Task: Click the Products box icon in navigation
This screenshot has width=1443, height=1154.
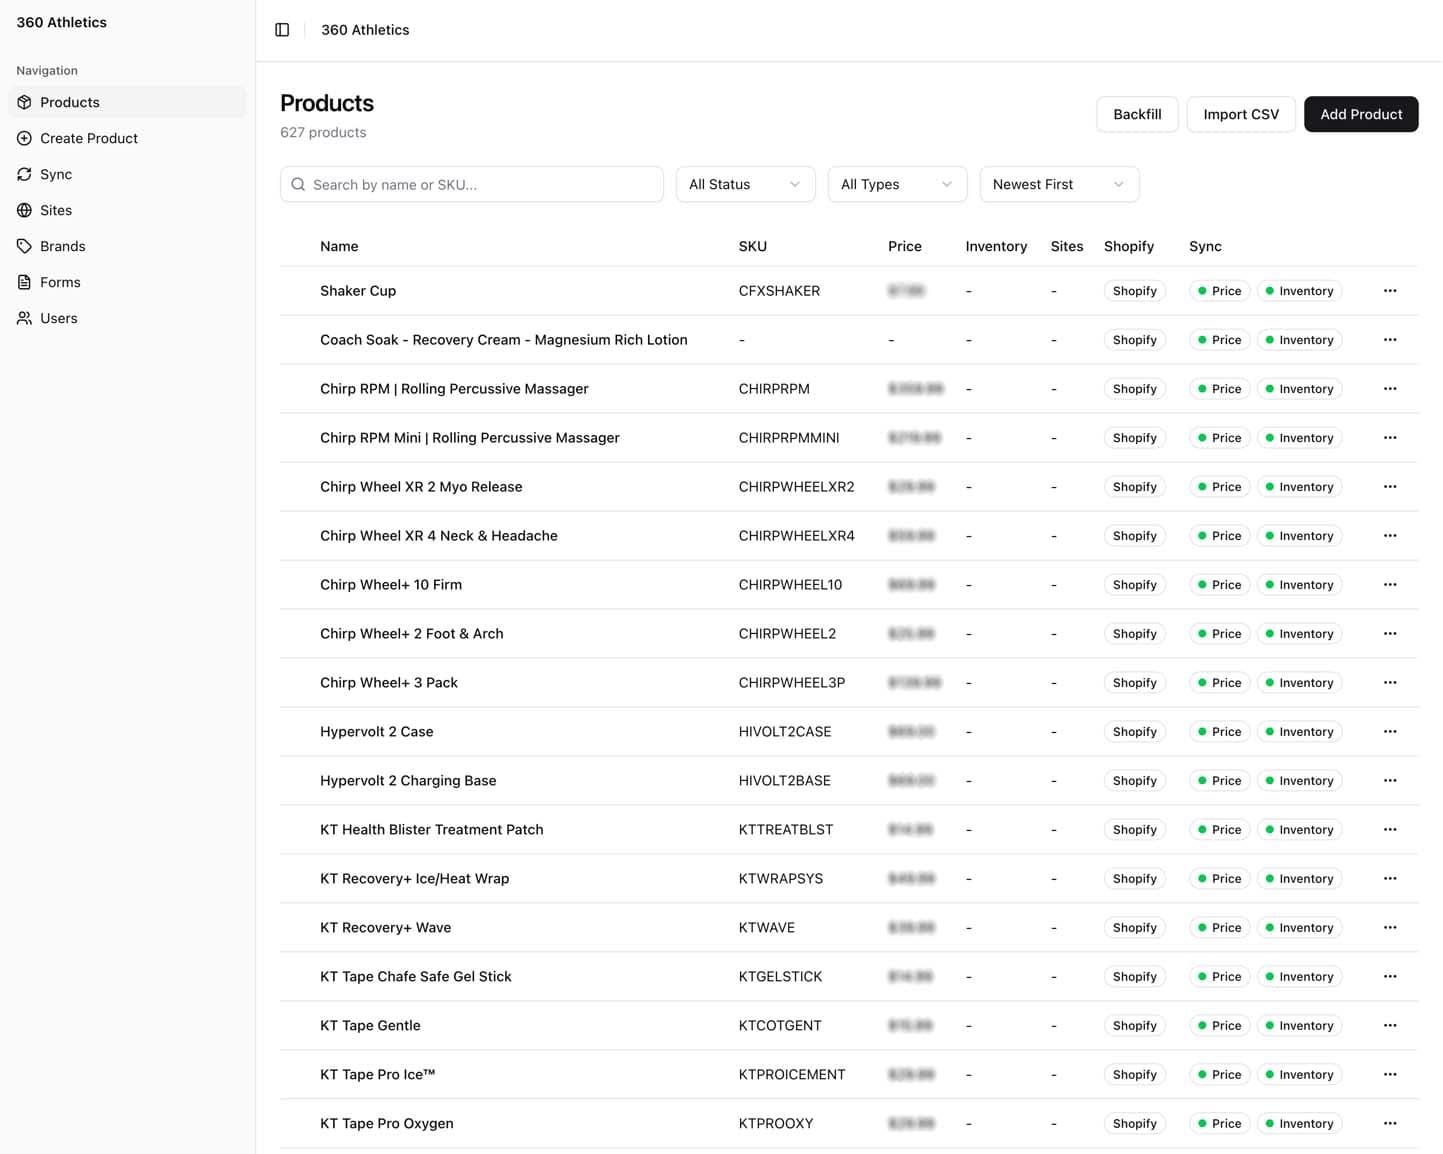Action: pos(24,102)
